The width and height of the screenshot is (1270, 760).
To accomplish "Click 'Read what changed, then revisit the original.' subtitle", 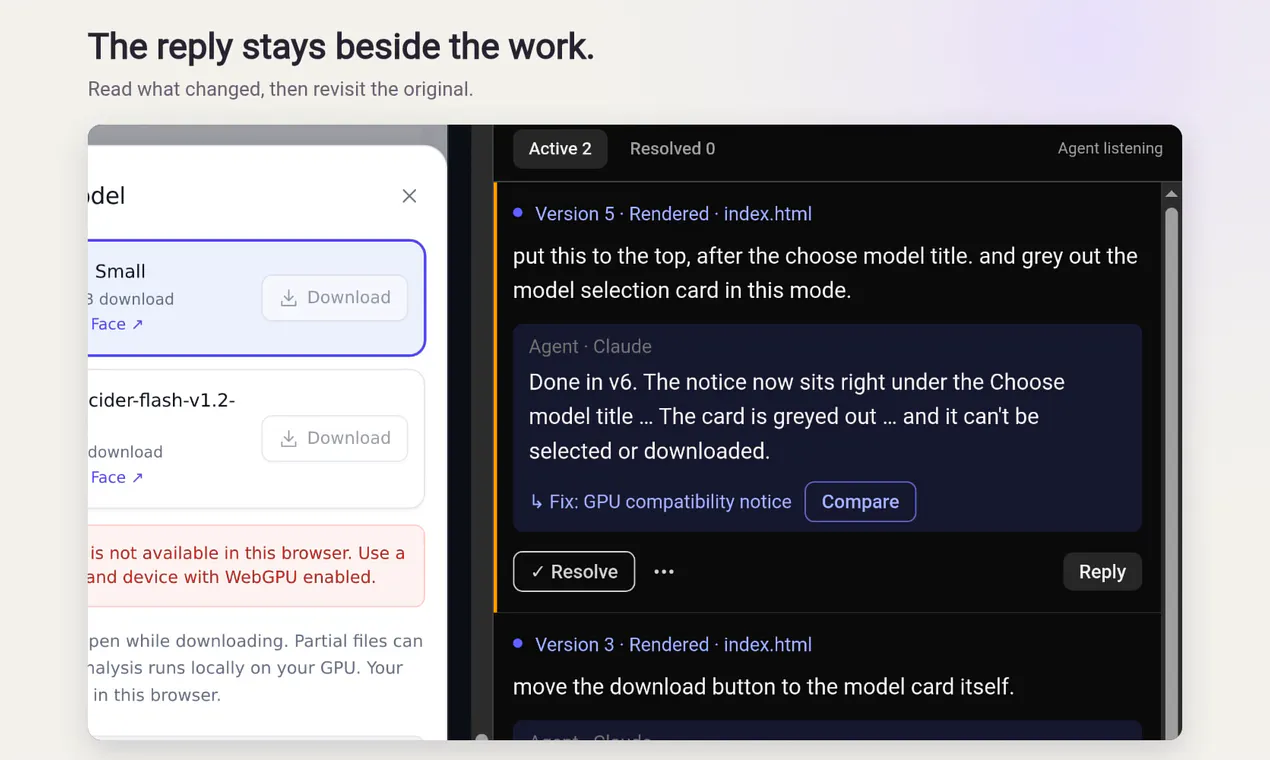I will pyautogui.click(x=280, y=89).
